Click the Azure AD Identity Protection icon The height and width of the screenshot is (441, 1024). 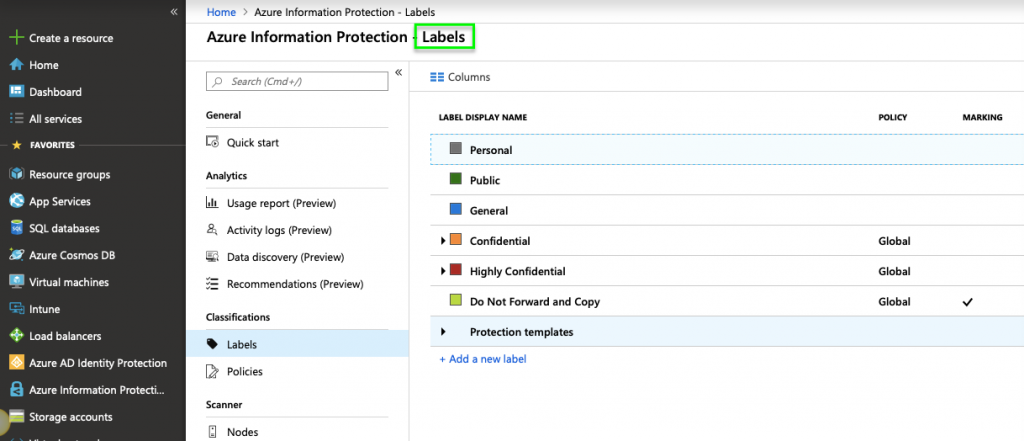click(x=16, y=363)
